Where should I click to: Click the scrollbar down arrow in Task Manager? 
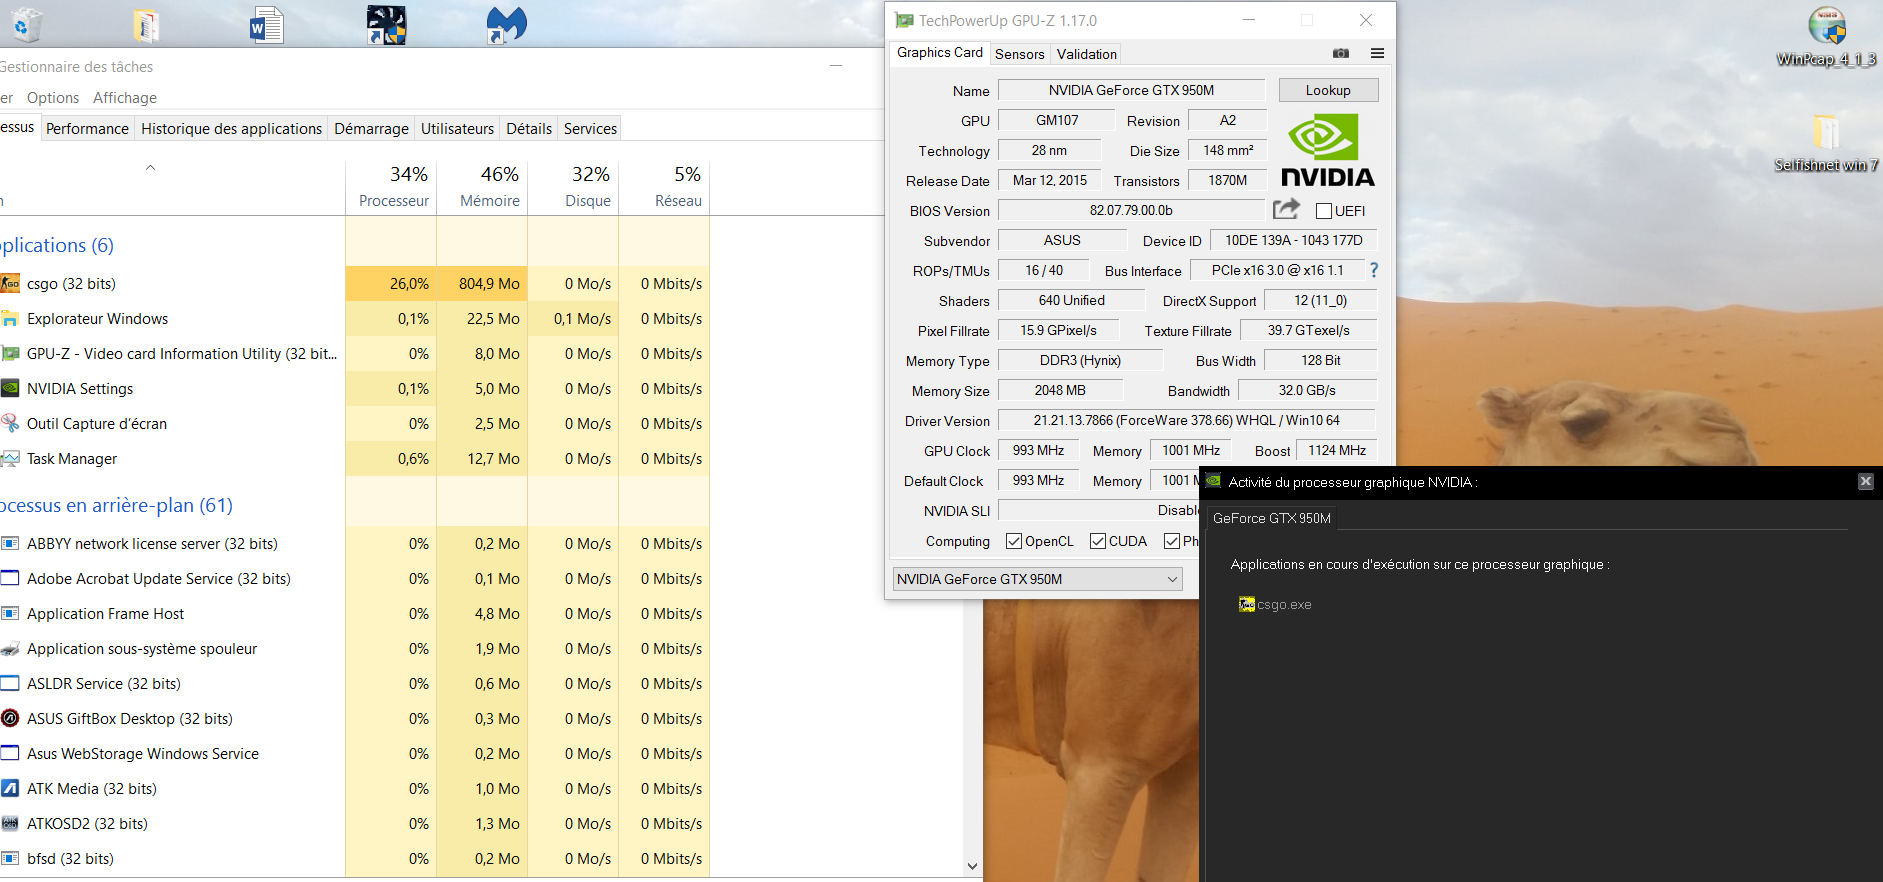[972, 866]
